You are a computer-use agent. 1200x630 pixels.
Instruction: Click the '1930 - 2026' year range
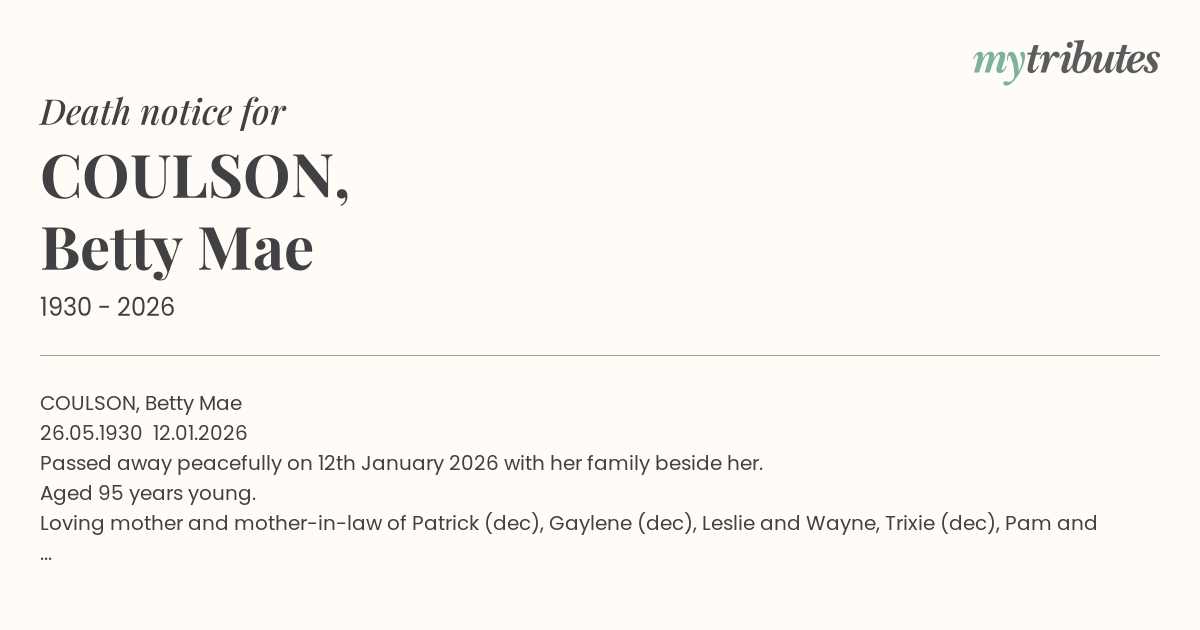coord(107,307)
